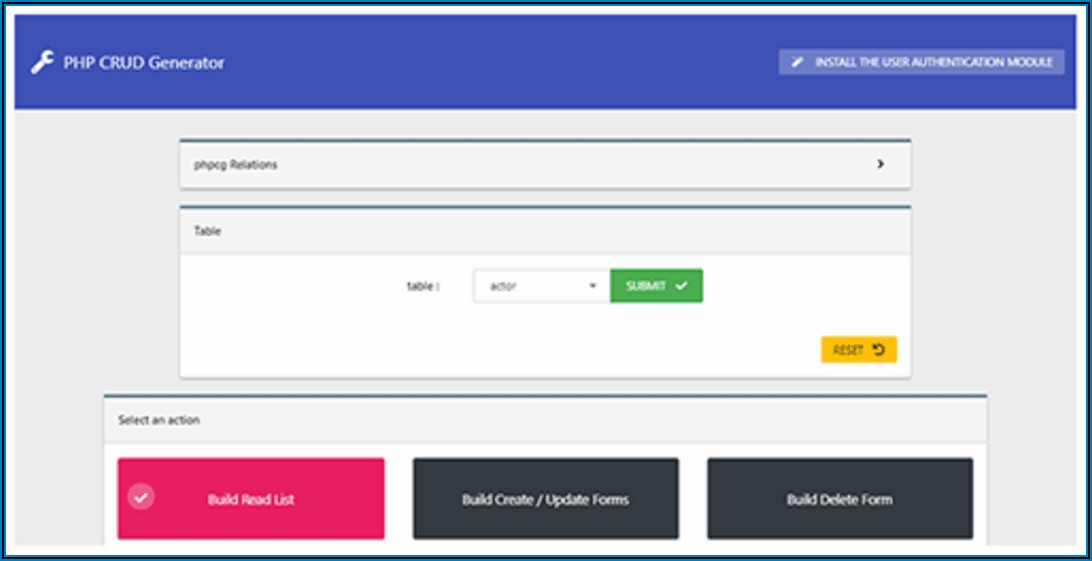Click the pencil icon on the Install button
Screen dimensions: 1092x561
[x=798, y=63]
